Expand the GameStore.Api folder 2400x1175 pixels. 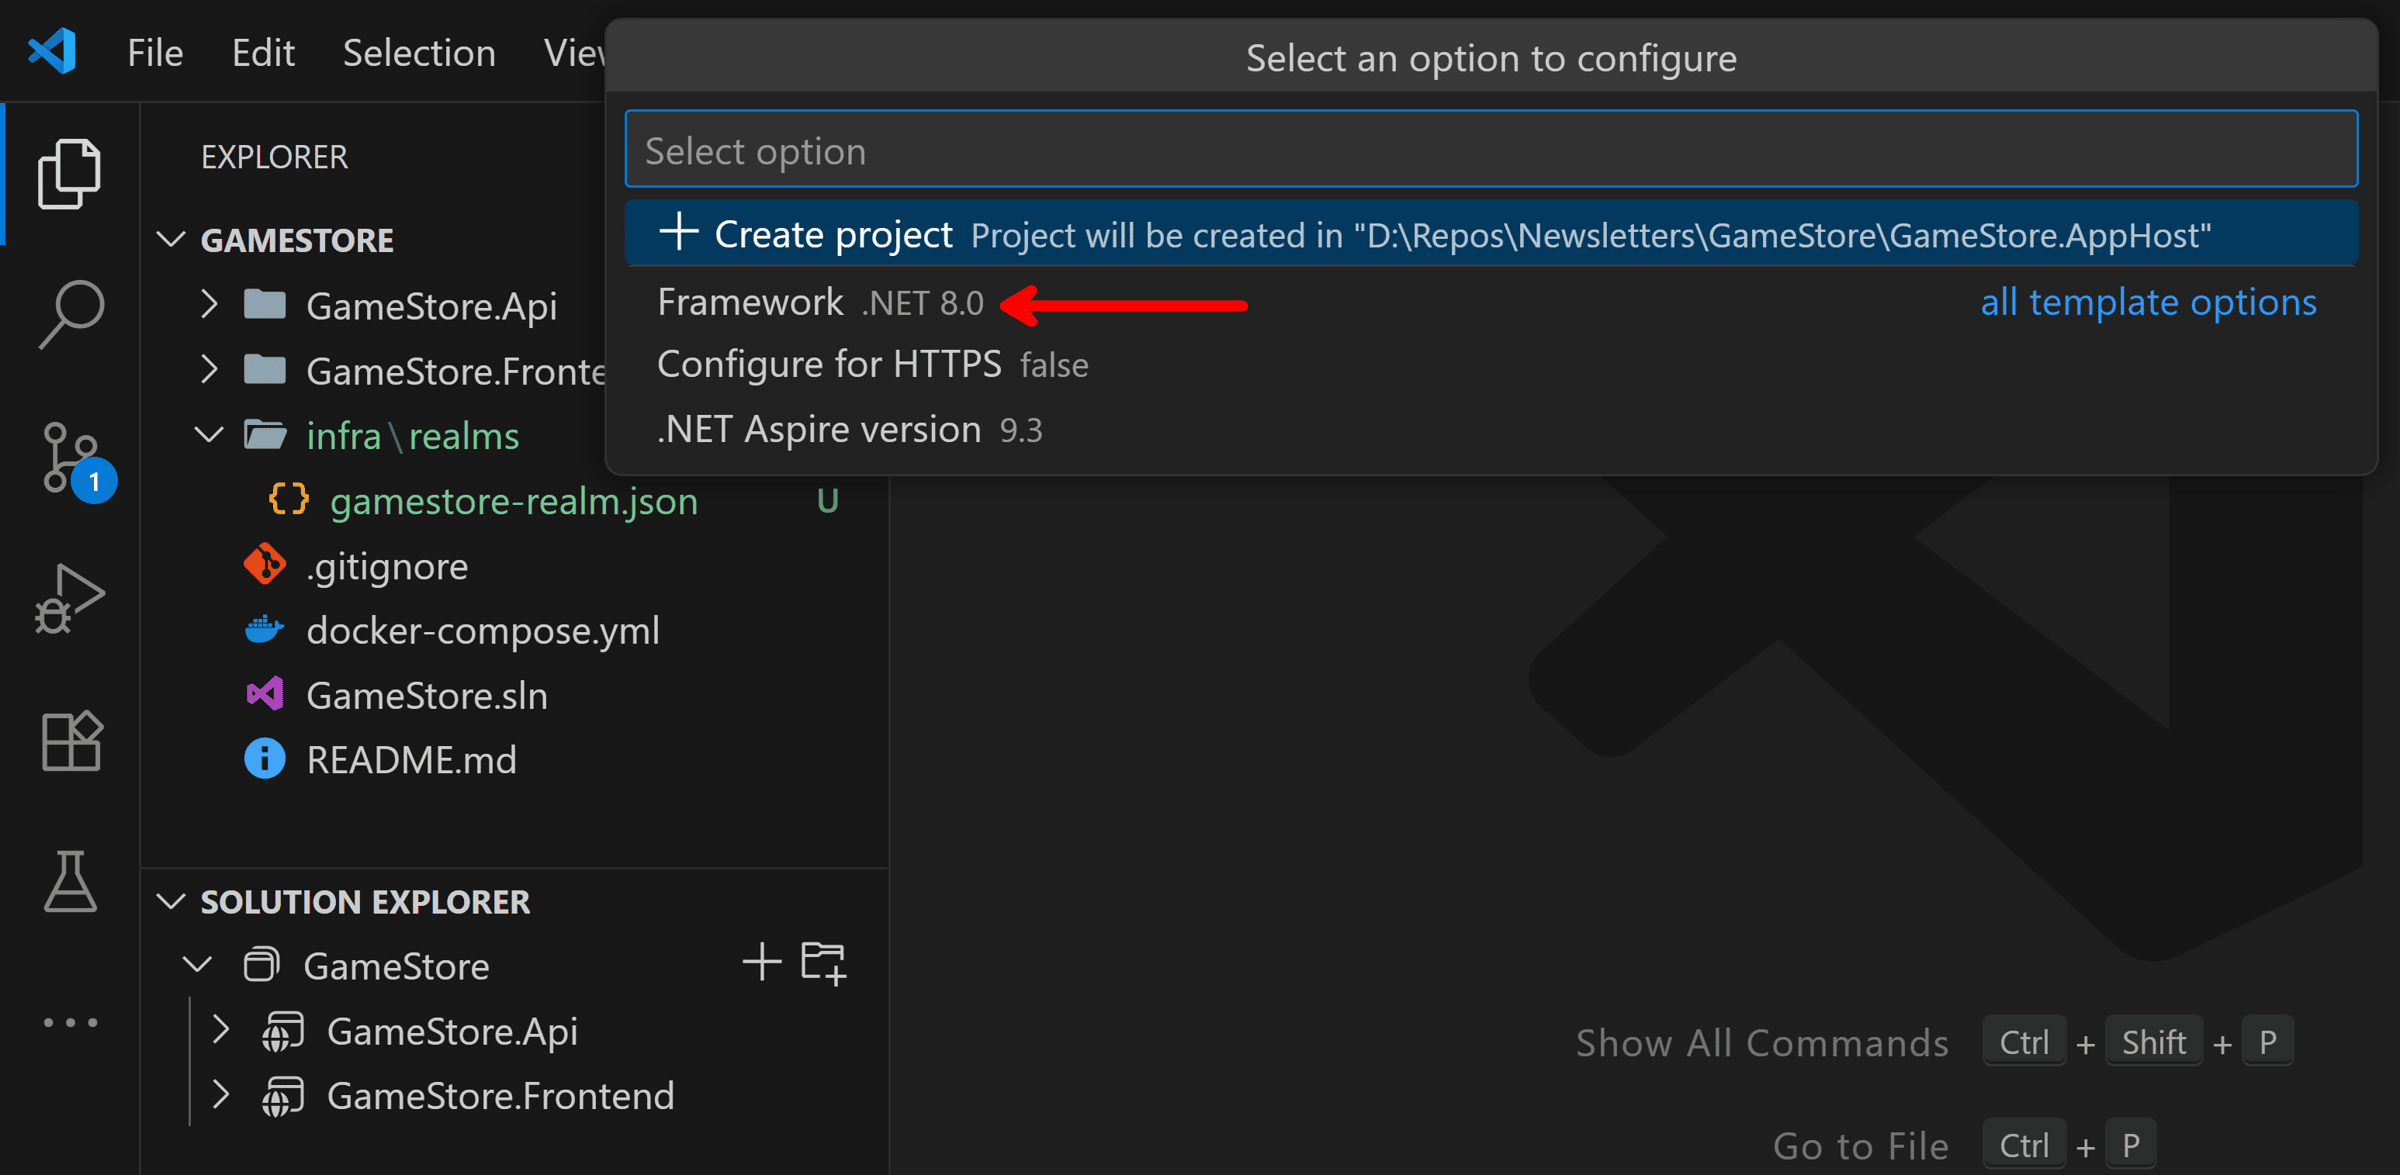click(x=208, y=304)
